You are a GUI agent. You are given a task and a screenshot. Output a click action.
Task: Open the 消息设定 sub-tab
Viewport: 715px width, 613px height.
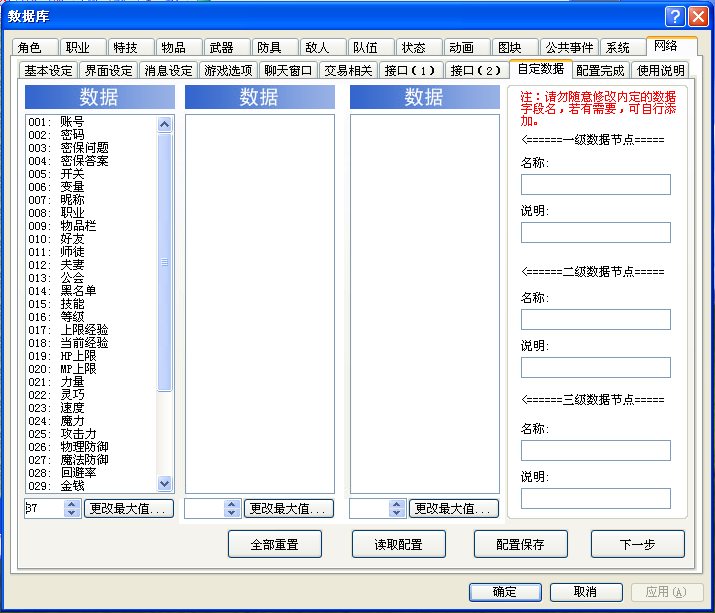click(168, 71)
